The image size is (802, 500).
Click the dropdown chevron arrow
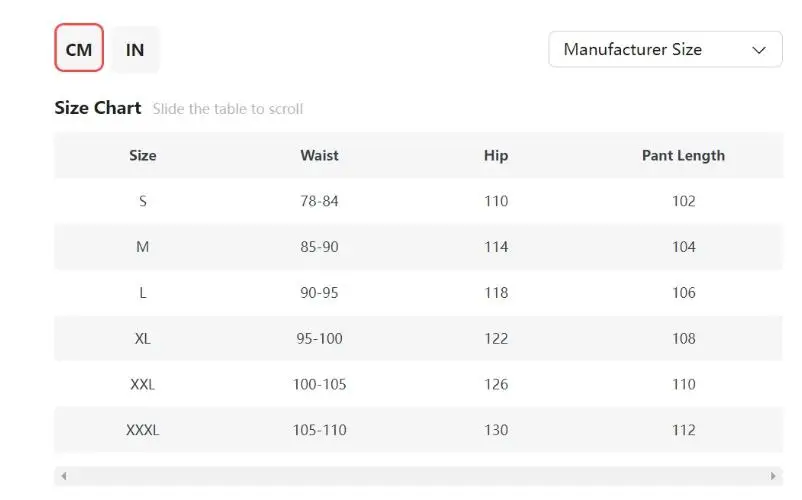pos(760,49)
